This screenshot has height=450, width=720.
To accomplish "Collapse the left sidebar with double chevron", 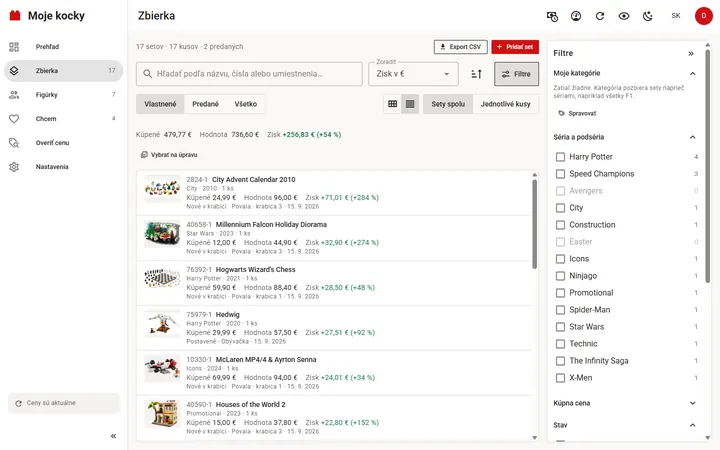I will click(113, 436).
